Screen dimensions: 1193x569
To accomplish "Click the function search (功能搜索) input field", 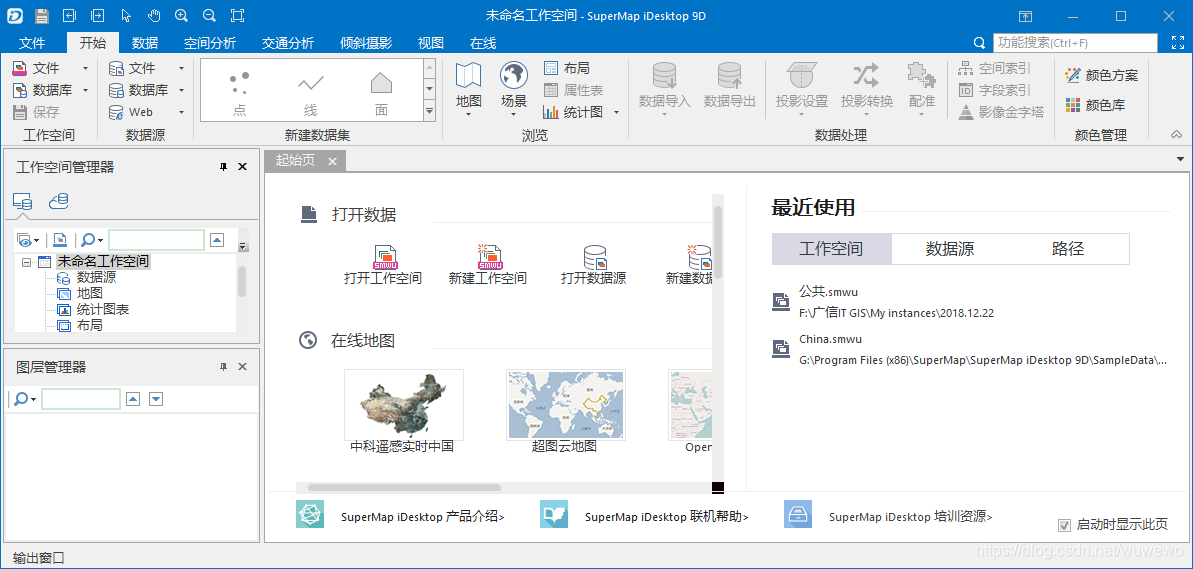I will 1075,43.
